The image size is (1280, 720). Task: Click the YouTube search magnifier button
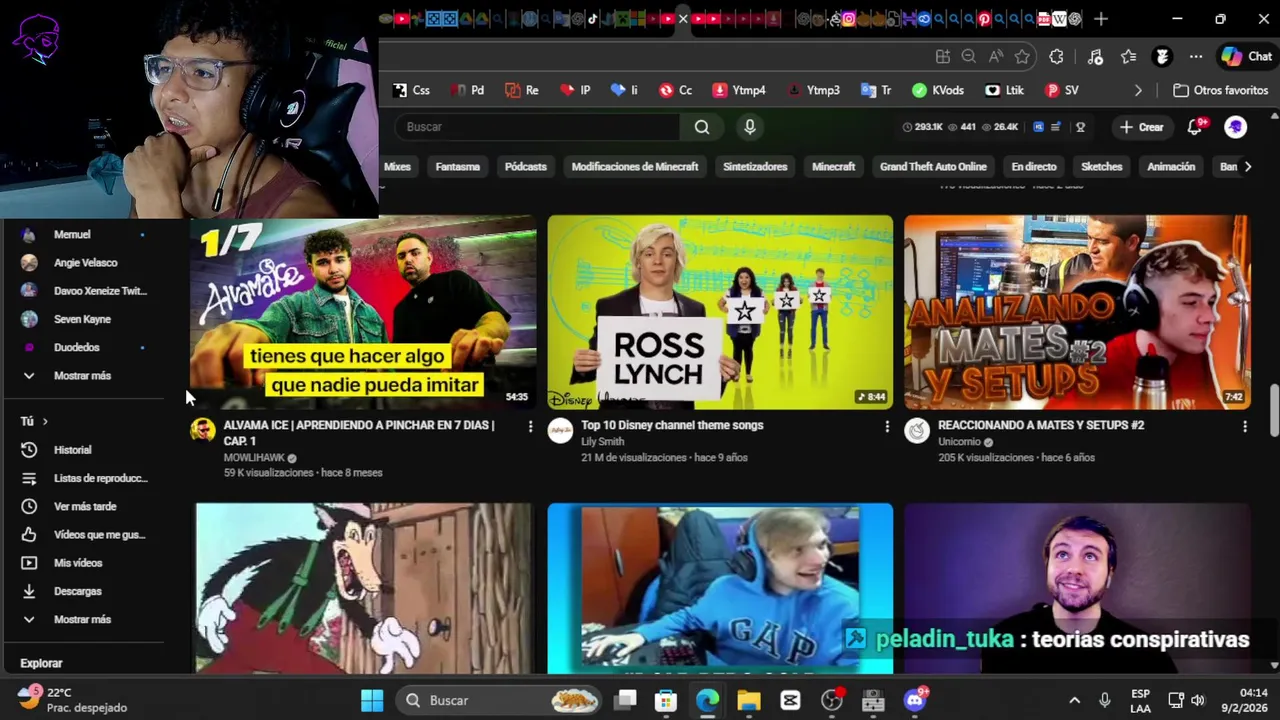click(x=702, y=127)
